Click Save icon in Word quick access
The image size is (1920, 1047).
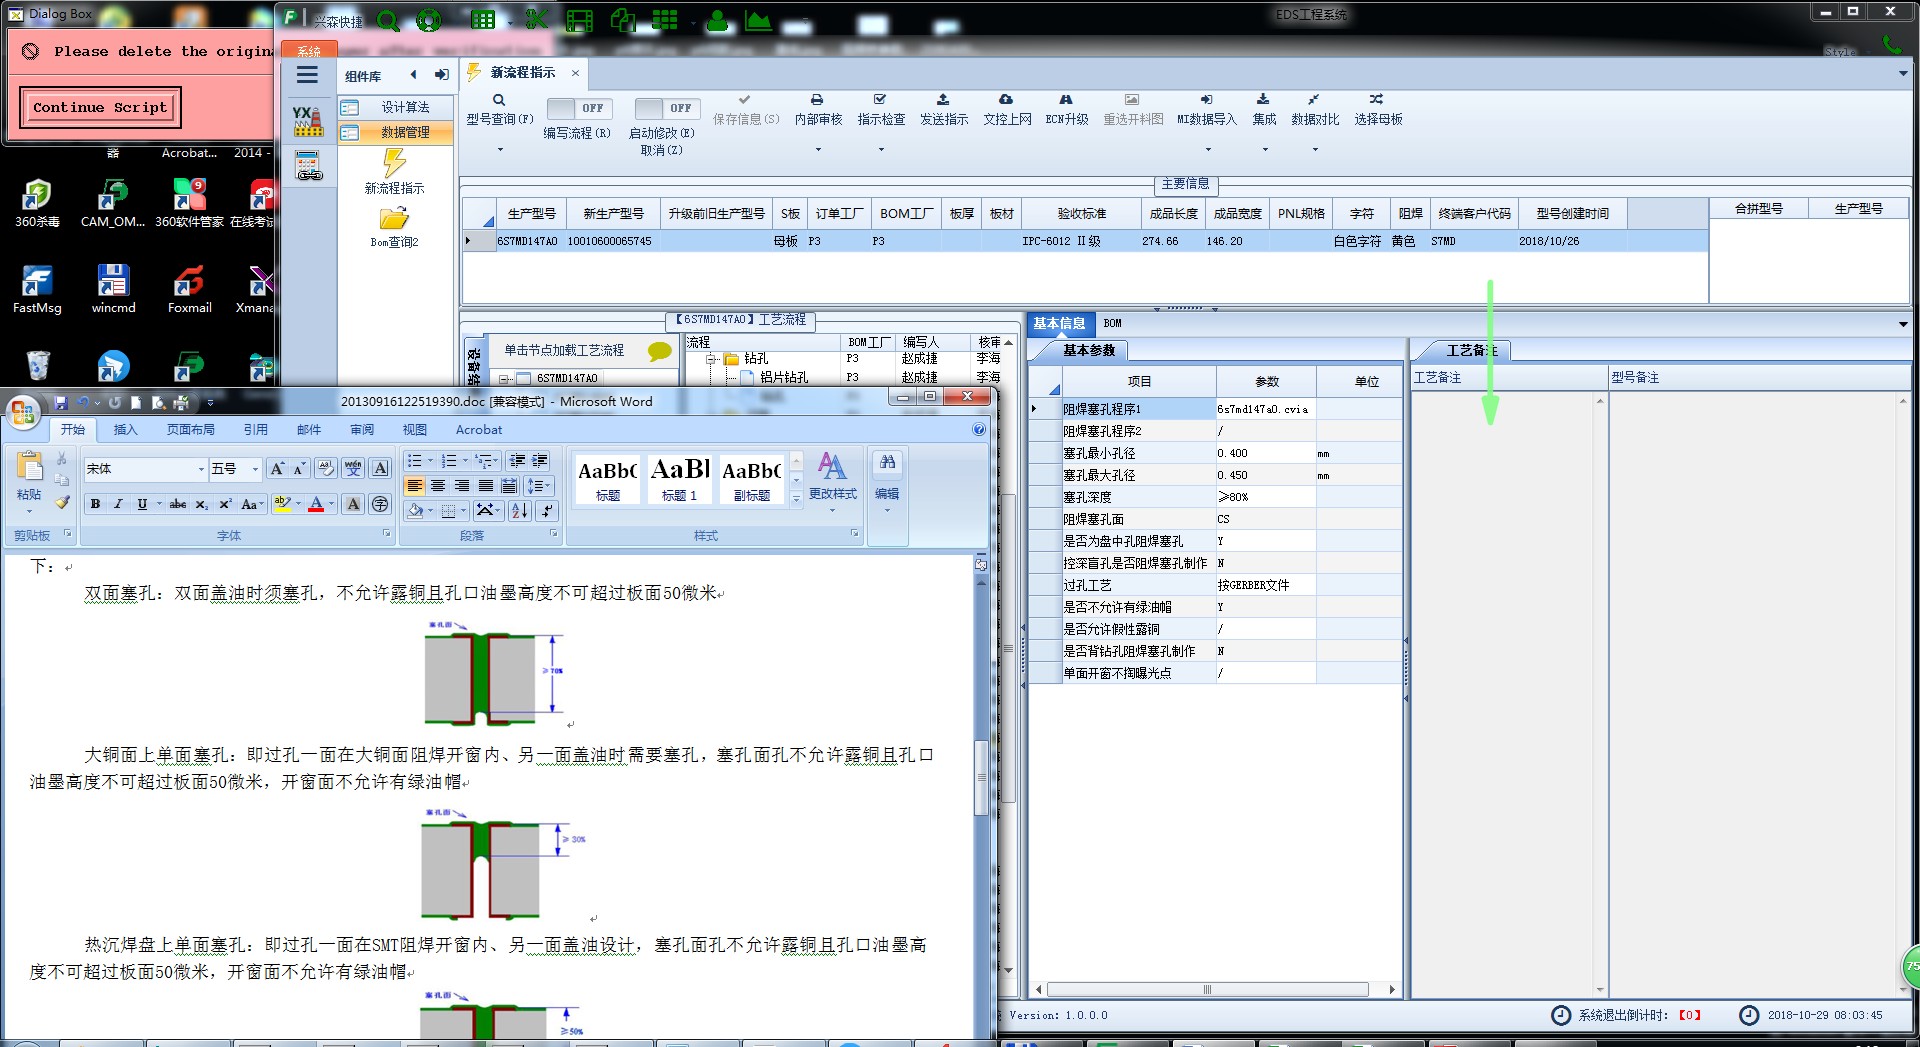pos(61,402)
